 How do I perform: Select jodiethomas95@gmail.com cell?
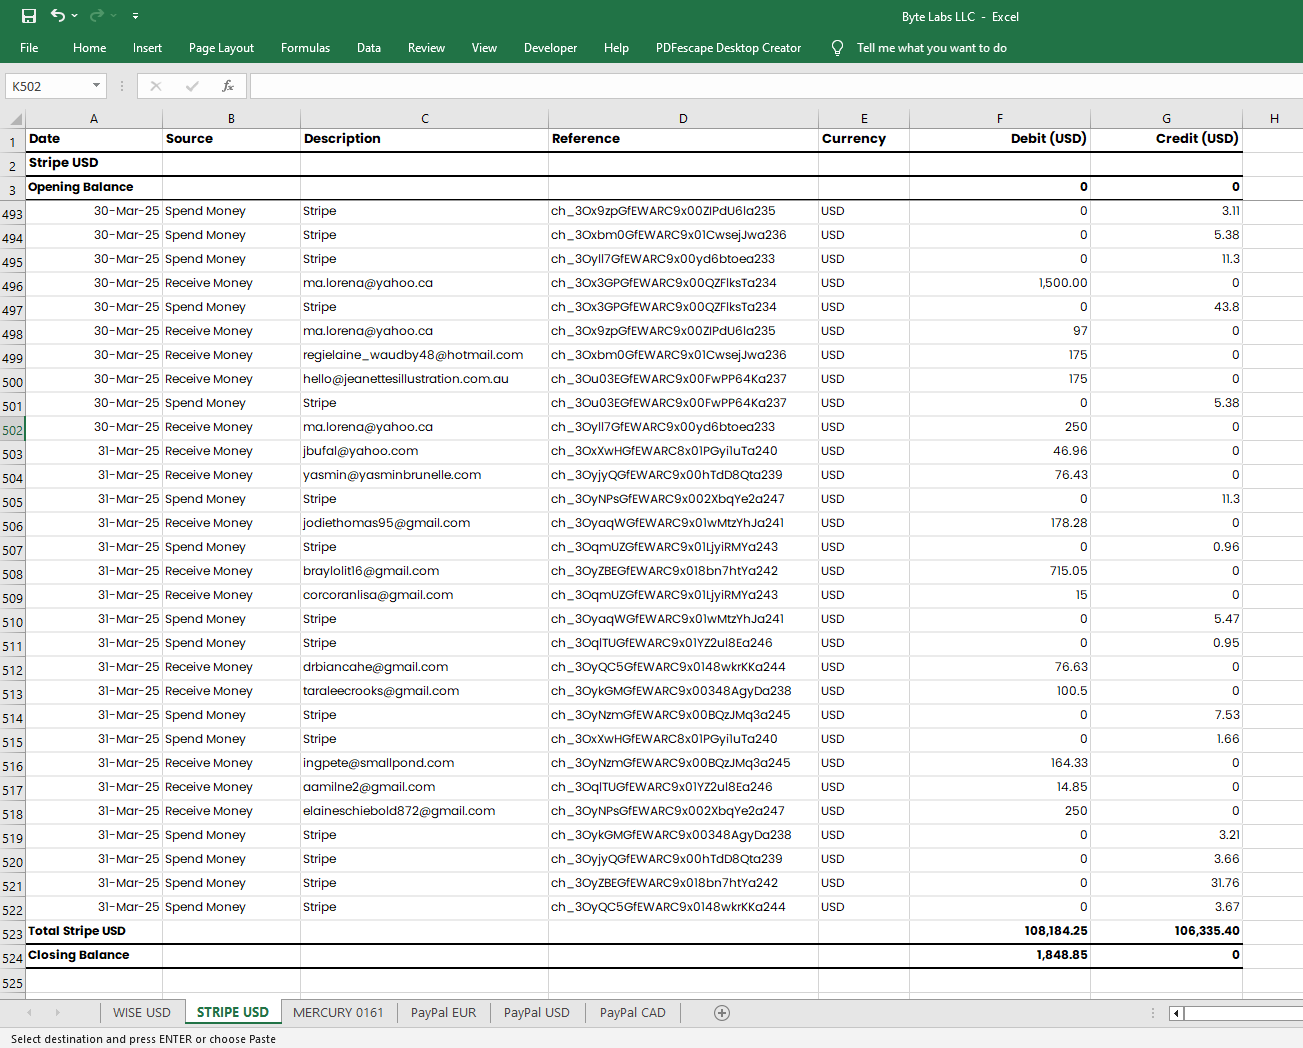click(x=424, y=523)
